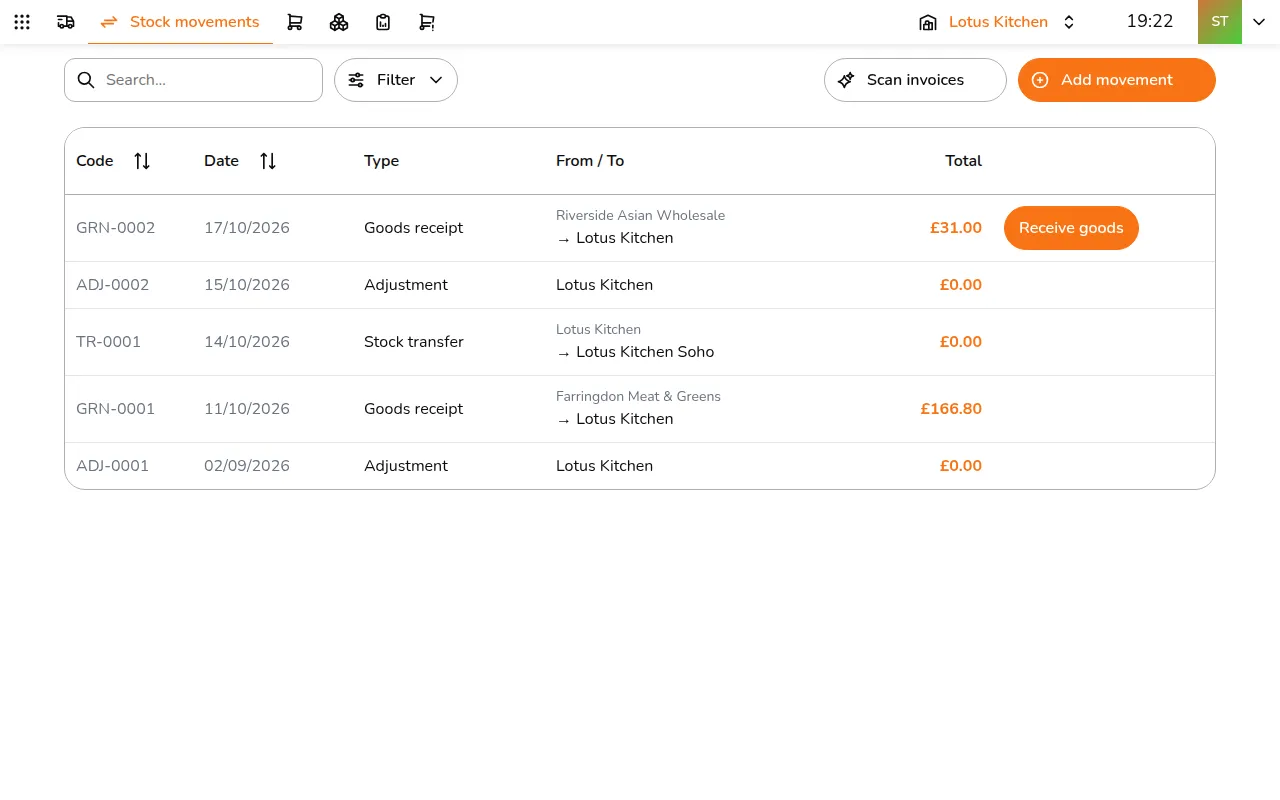Click the Search input field
The height and width of the screenshot is (800, 1280).
pyautogui.click(x=193, y=80)
